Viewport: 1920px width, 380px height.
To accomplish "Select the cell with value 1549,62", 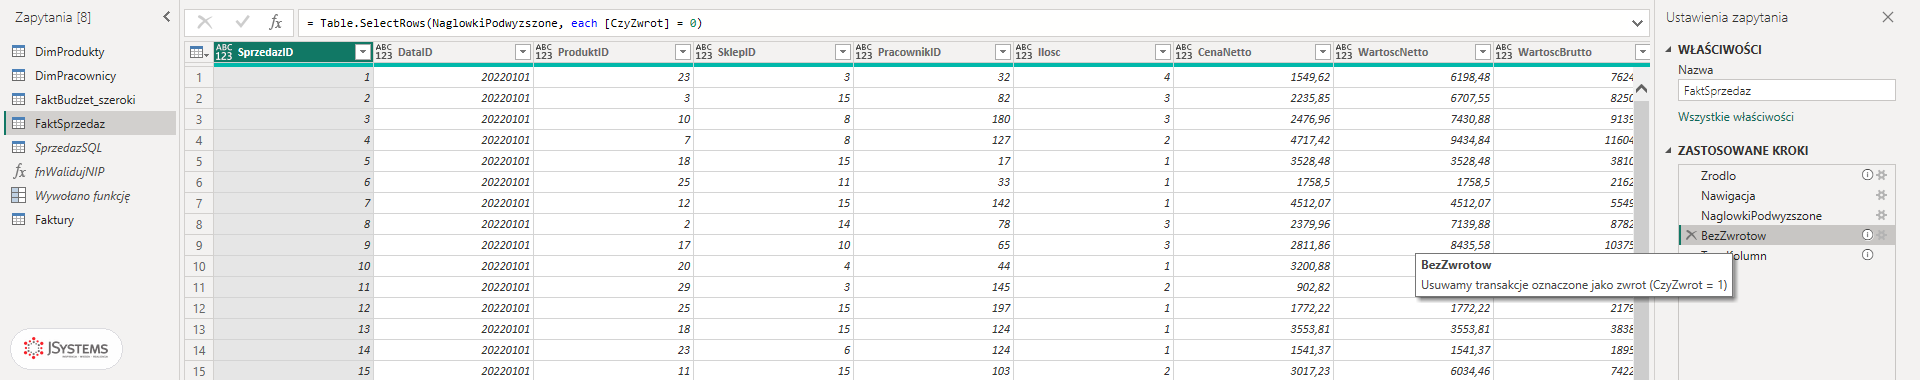I will click(1253, 77).
